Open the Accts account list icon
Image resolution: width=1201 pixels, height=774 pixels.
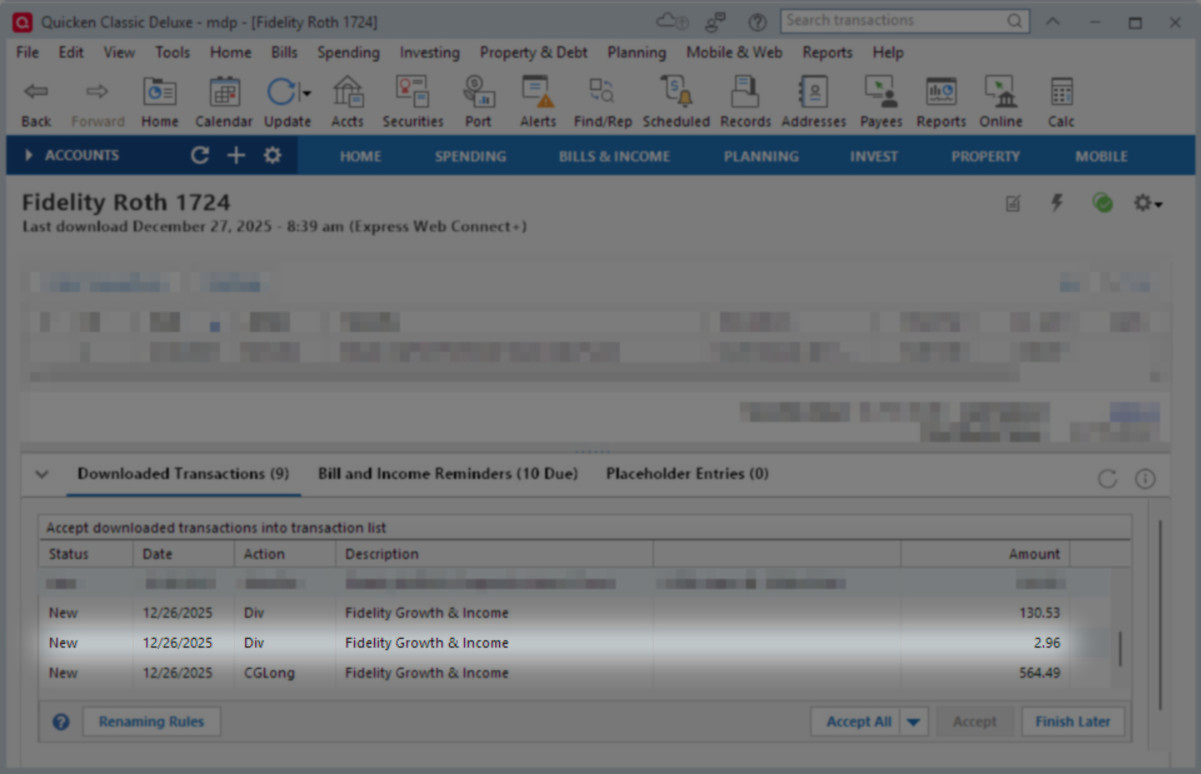(347, 102)
